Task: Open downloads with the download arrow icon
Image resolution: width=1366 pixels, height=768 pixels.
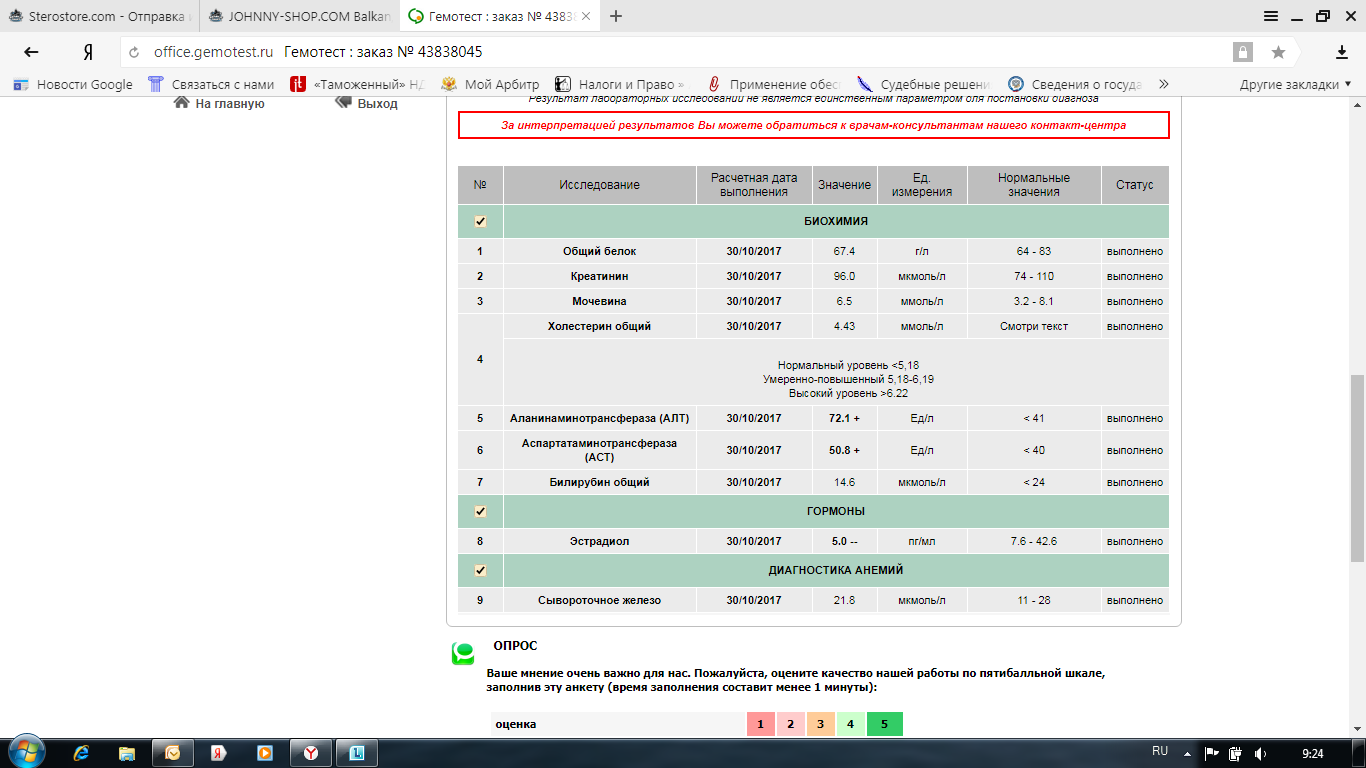Action: (x=1342, y=52)
